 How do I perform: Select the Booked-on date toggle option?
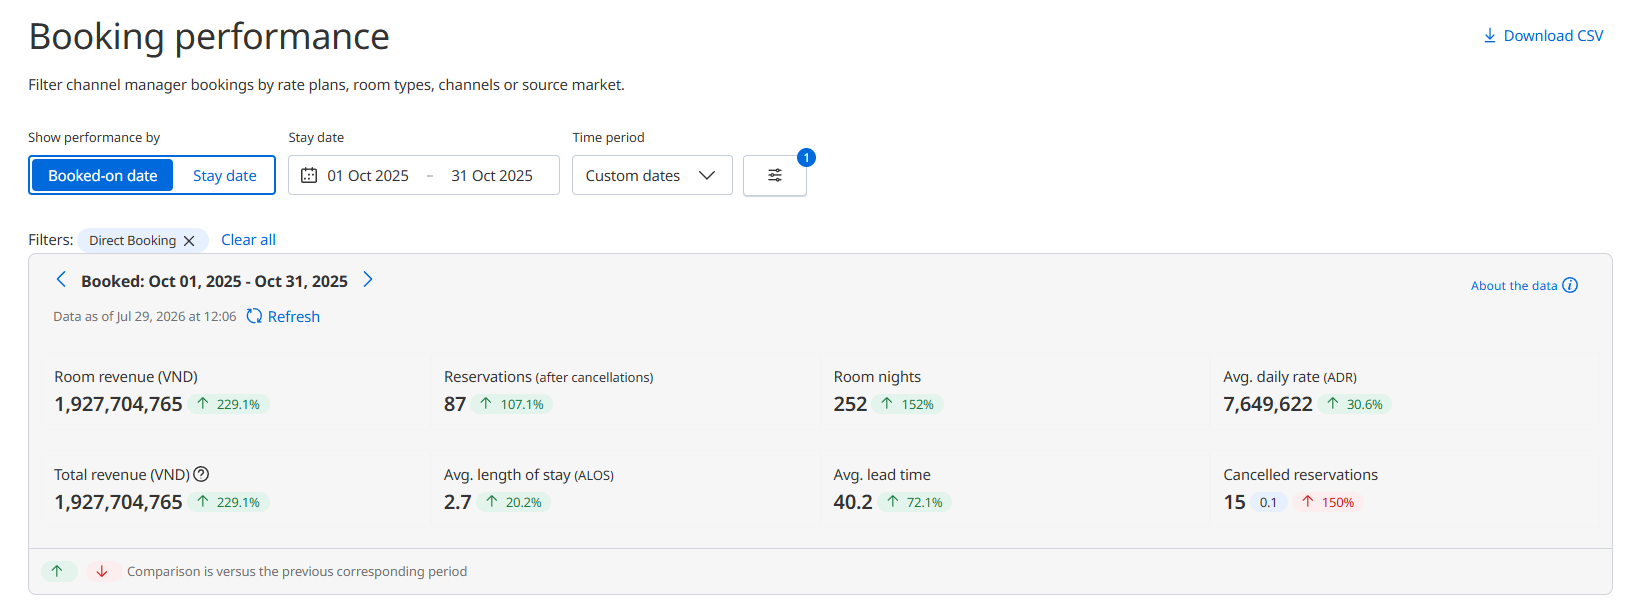[102, 175]
